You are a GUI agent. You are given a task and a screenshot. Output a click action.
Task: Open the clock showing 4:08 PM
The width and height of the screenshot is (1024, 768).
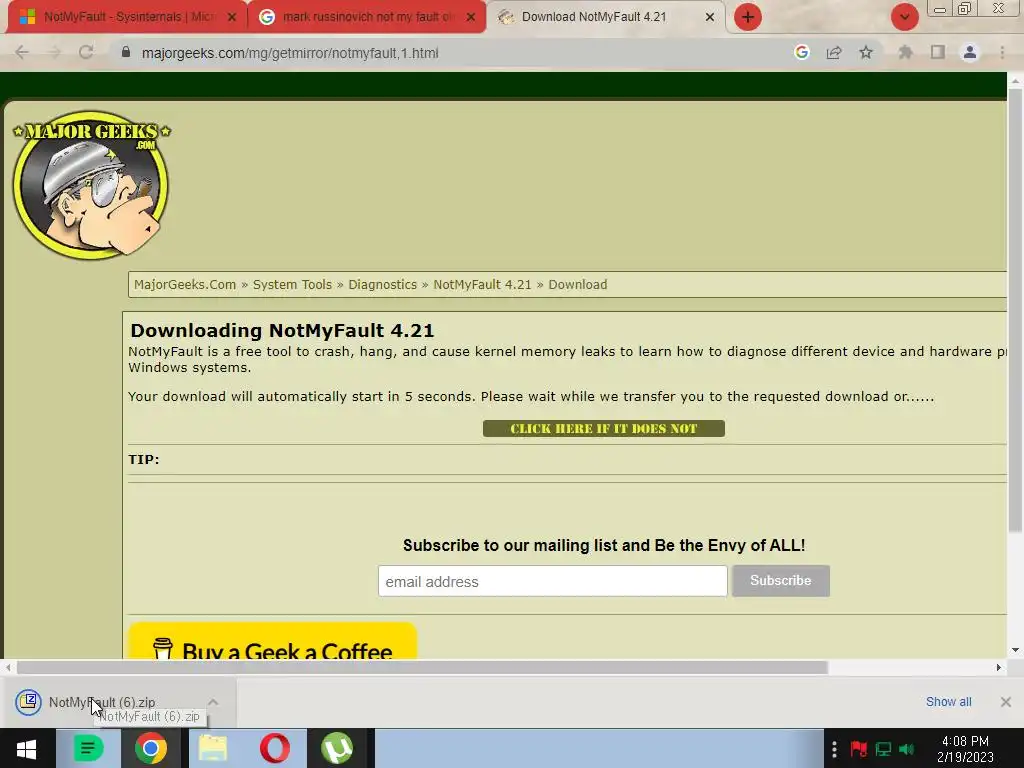tap(965, 749)
